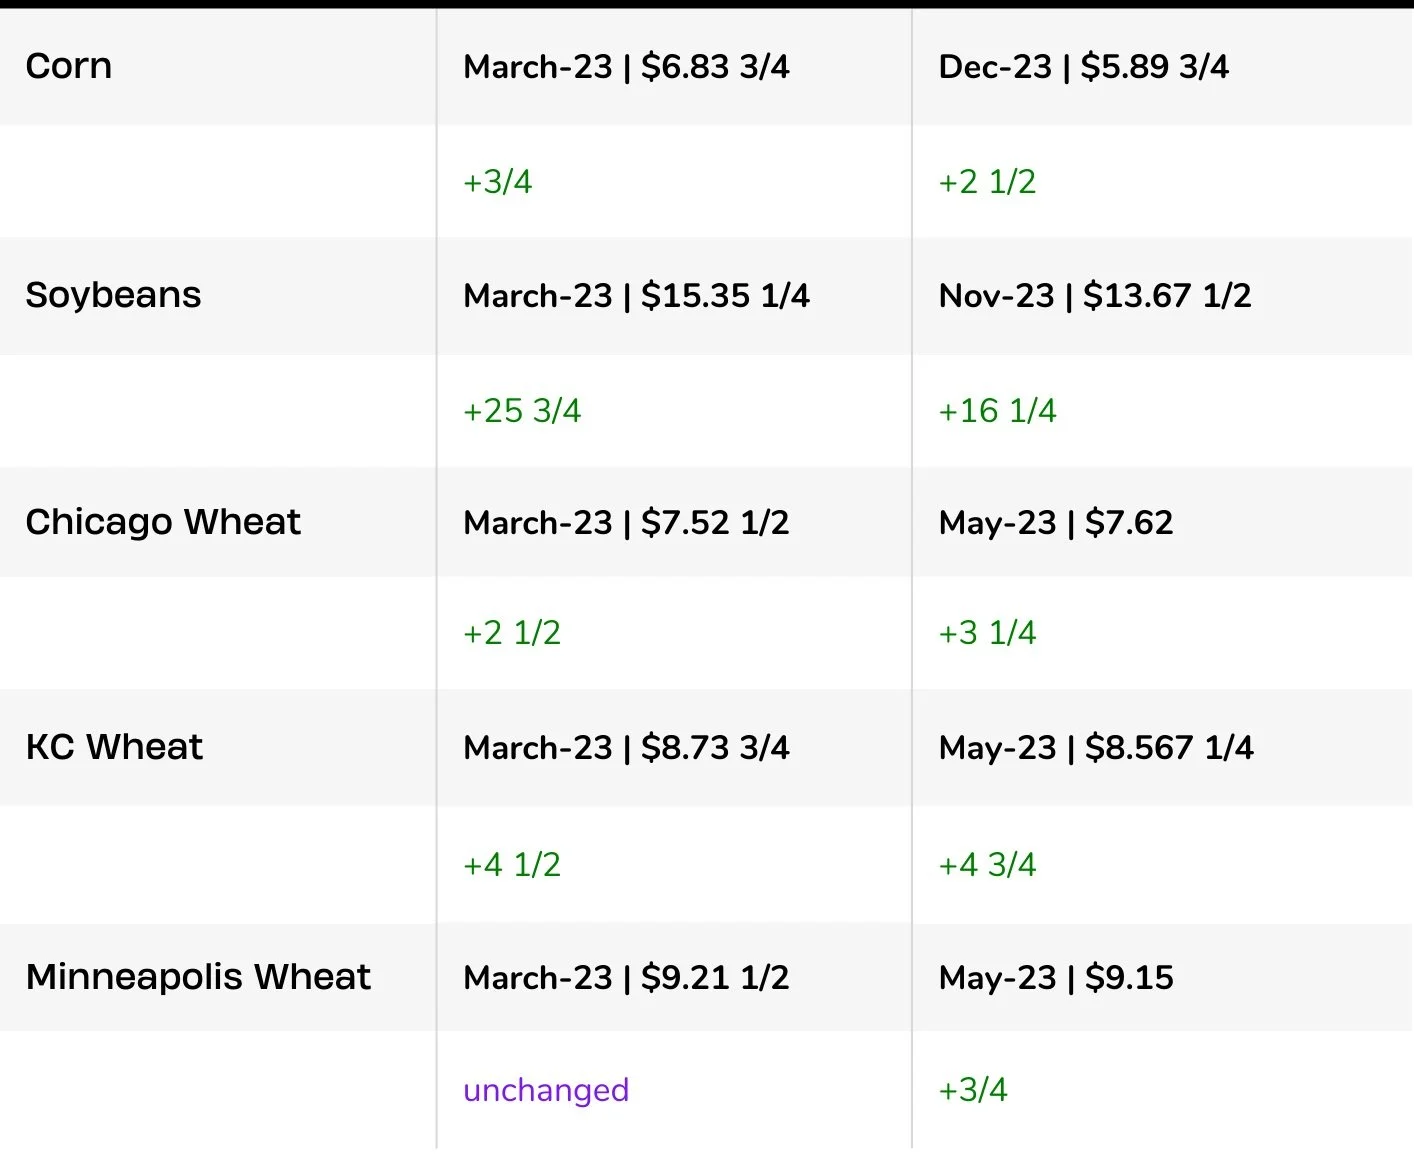Click the +16 1/4 change value

coord(997,411)
